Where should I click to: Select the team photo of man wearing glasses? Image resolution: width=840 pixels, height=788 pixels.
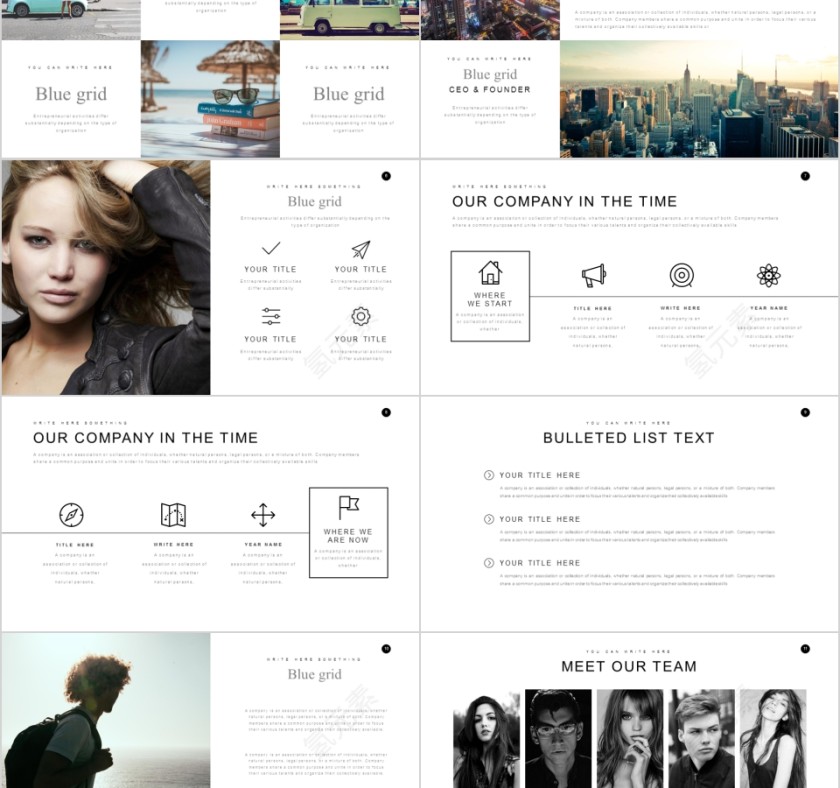(x=558, y=738)
